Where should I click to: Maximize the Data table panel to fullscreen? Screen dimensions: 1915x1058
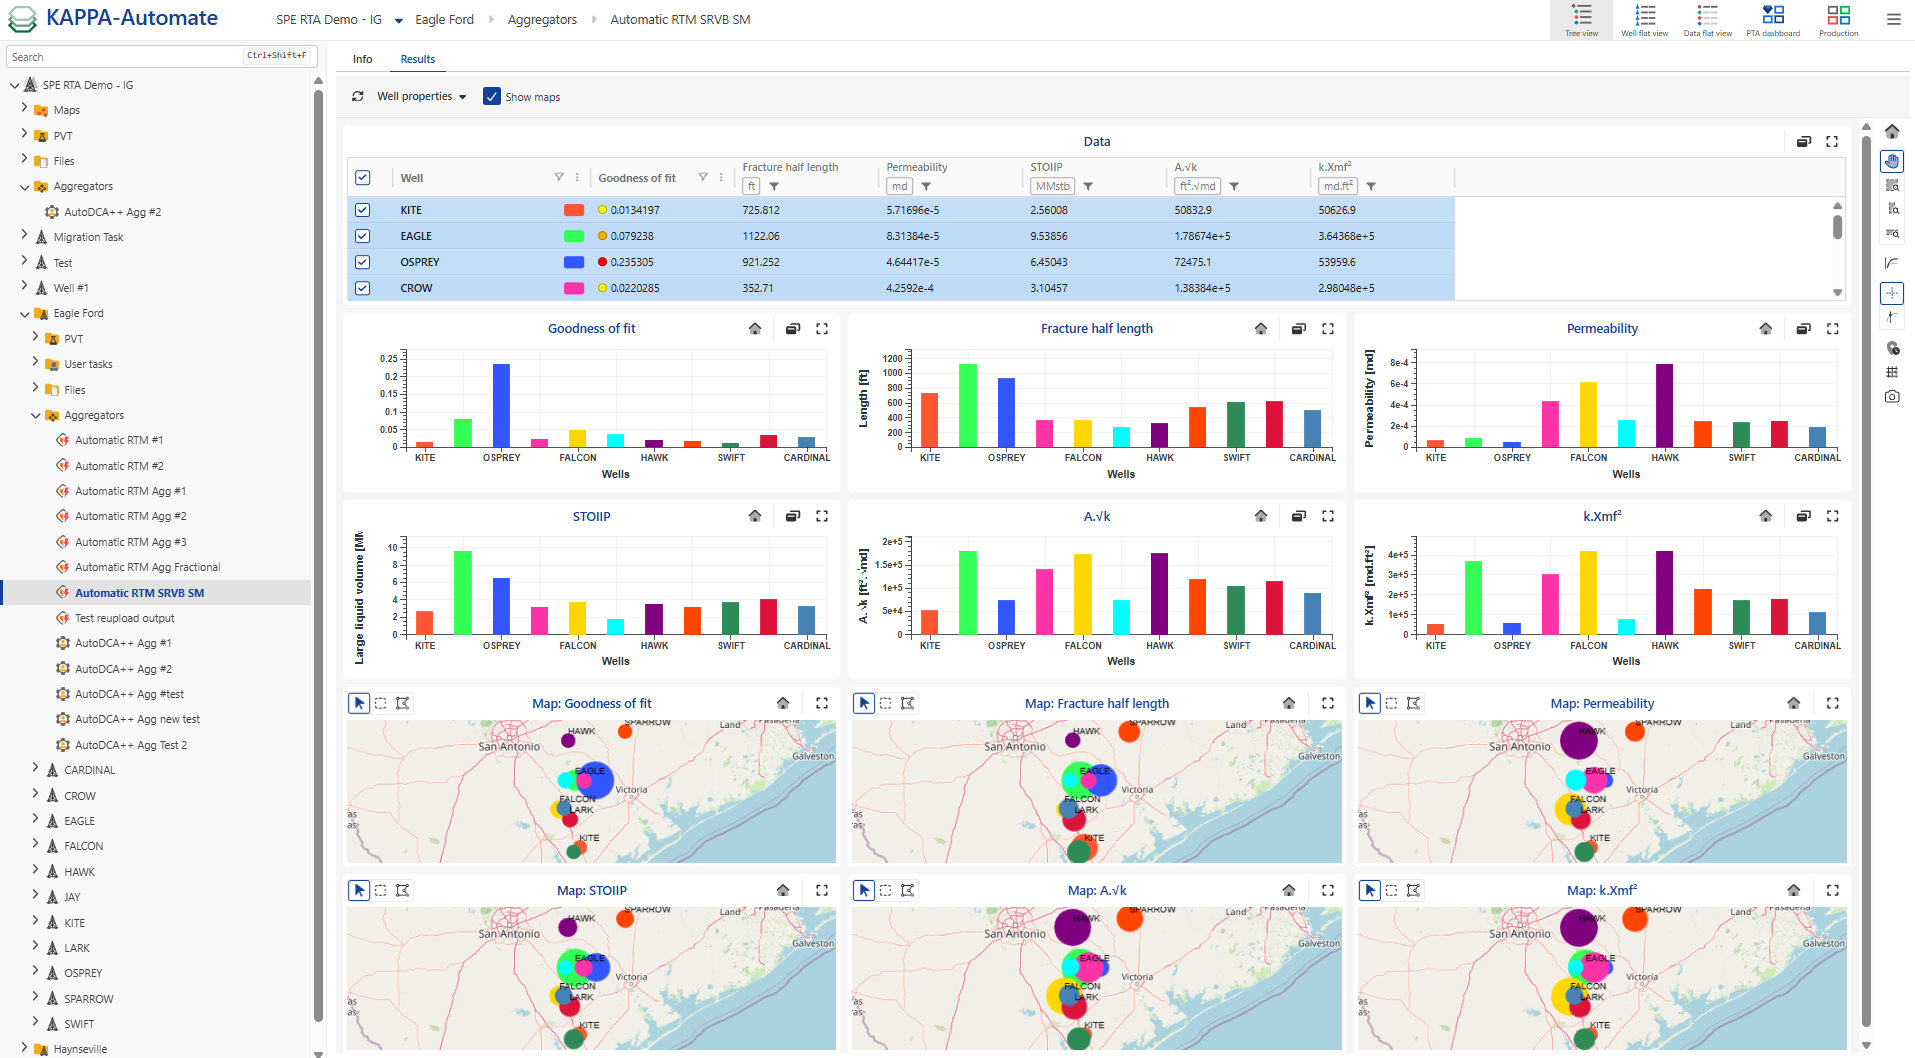(x=1832, y=142)
